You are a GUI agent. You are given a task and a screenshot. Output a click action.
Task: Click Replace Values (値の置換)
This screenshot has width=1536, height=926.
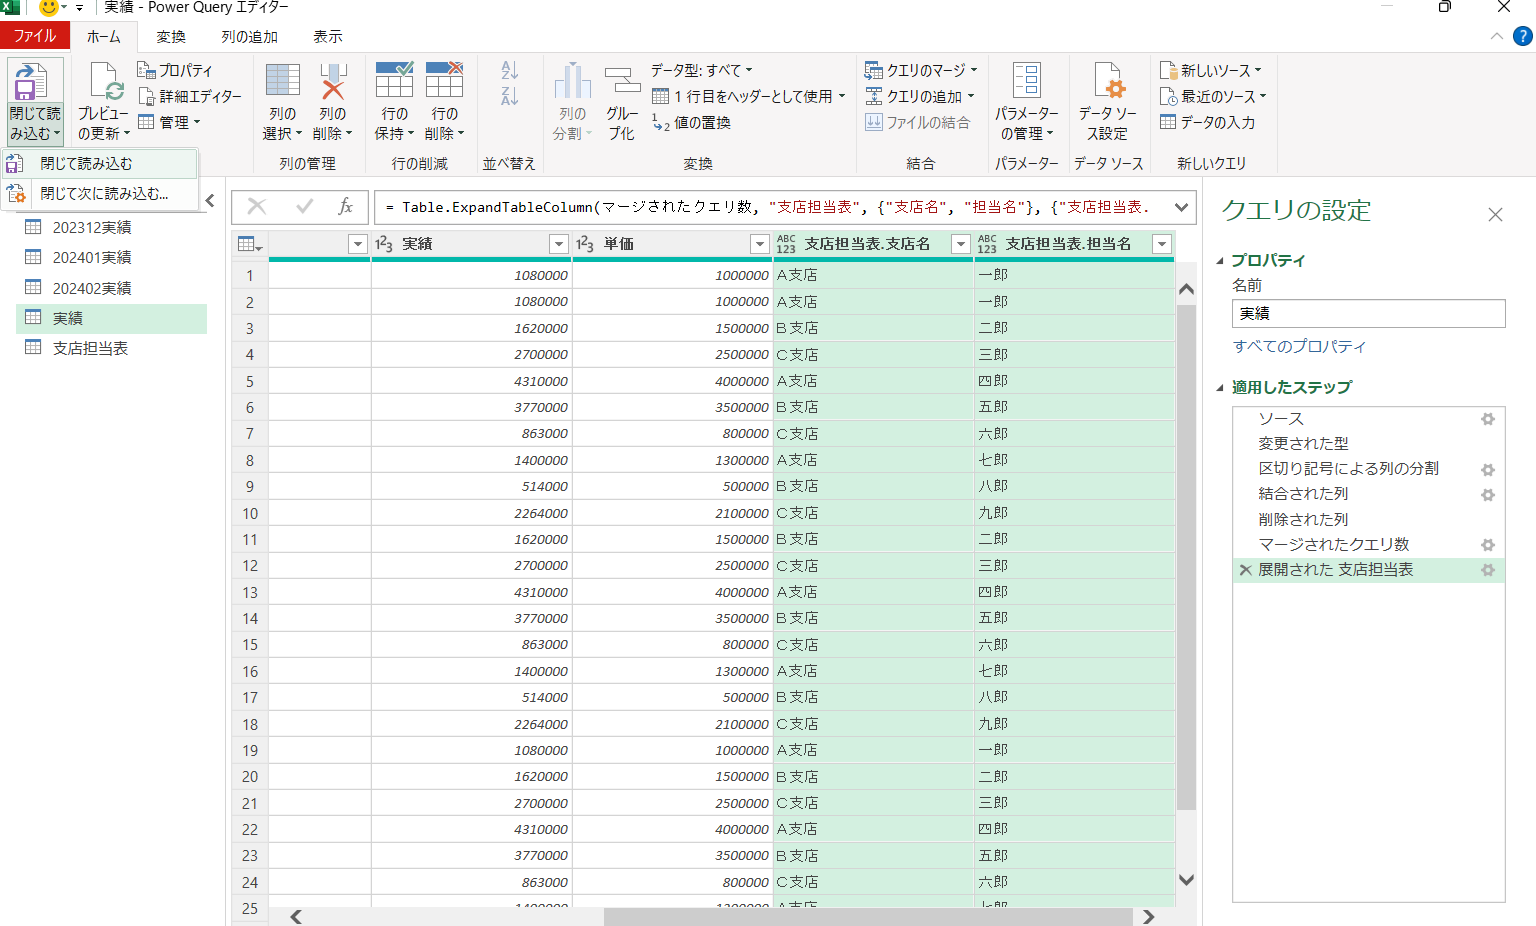pyautogui.click(x=692, y=122)
